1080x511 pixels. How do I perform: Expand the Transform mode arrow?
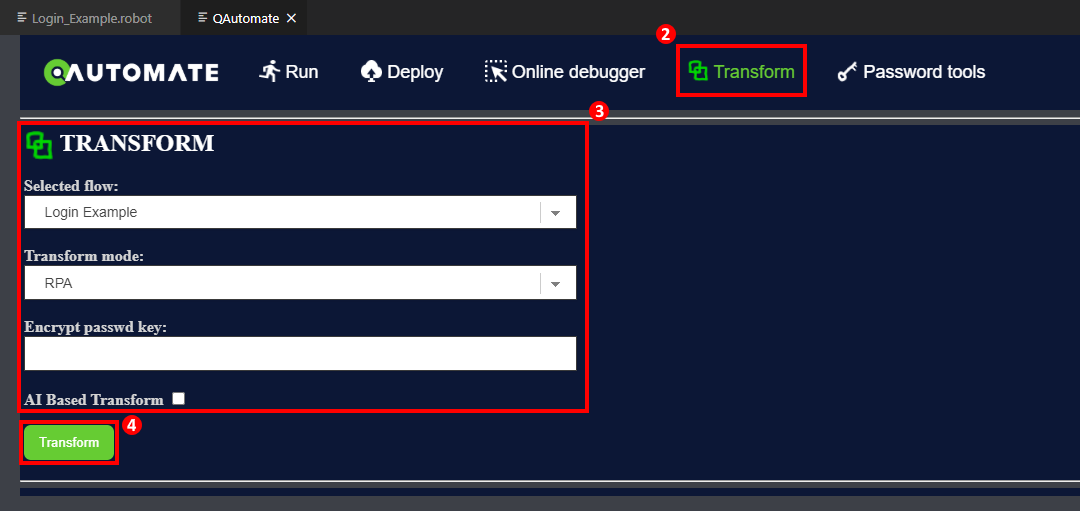[x=556, y=284]
